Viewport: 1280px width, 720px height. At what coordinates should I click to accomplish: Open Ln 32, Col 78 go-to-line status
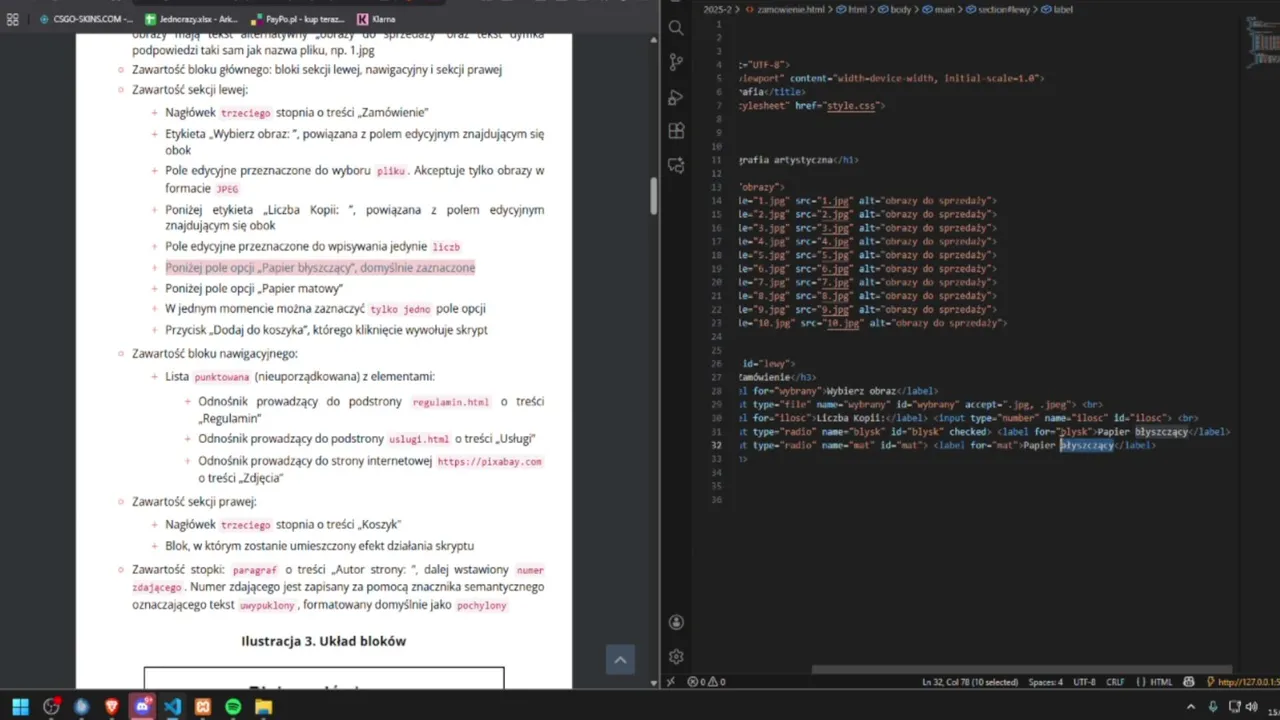(970, 682)
